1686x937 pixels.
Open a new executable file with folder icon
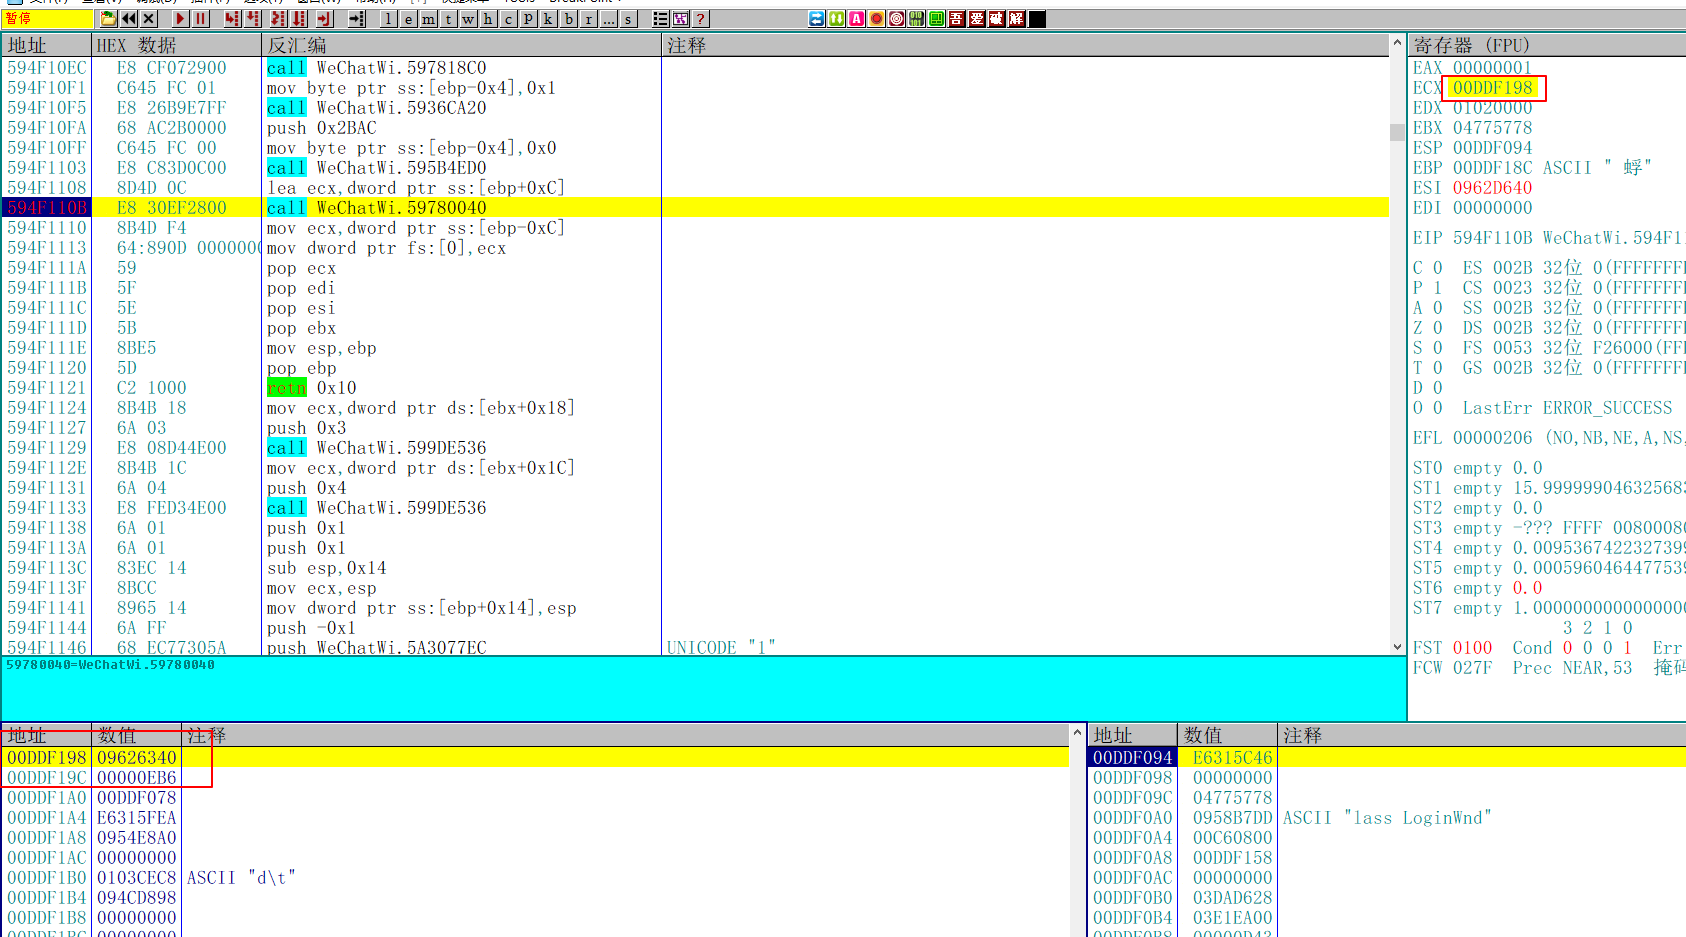pyautogui.click(x=108, y=19)
